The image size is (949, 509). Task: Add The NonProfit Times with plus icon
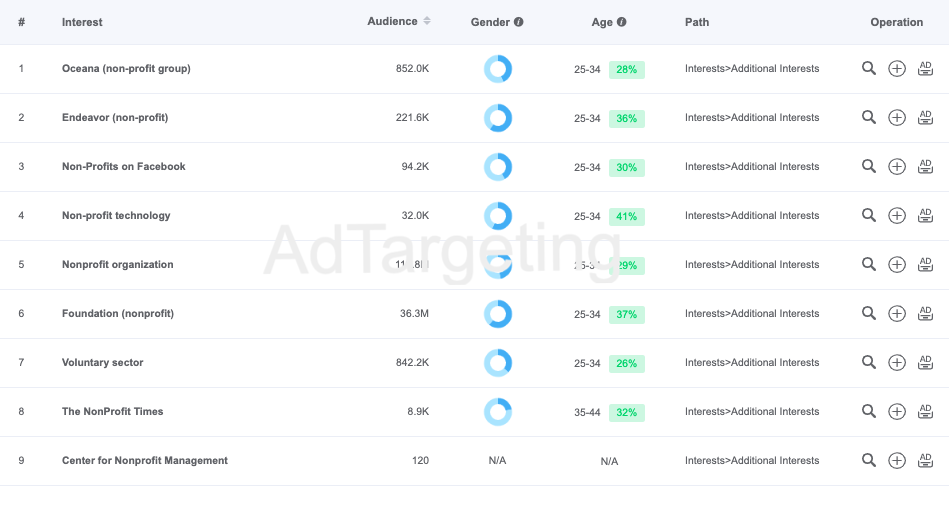coord(897,412)
